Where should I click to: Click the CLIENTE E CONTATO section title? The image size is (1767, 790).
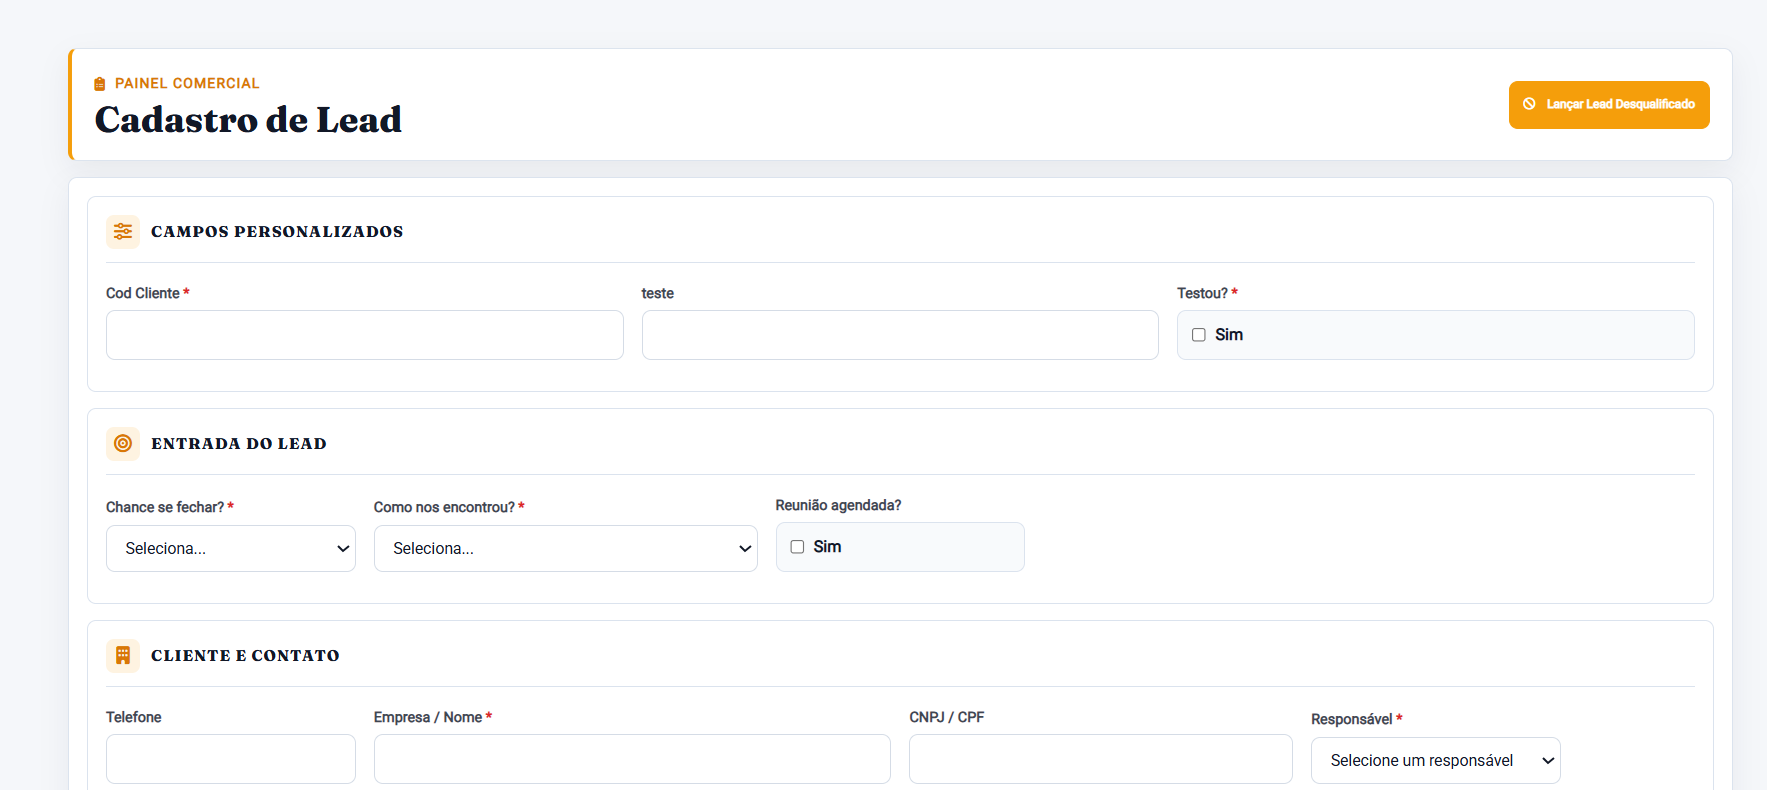click(x=245, y=656)
